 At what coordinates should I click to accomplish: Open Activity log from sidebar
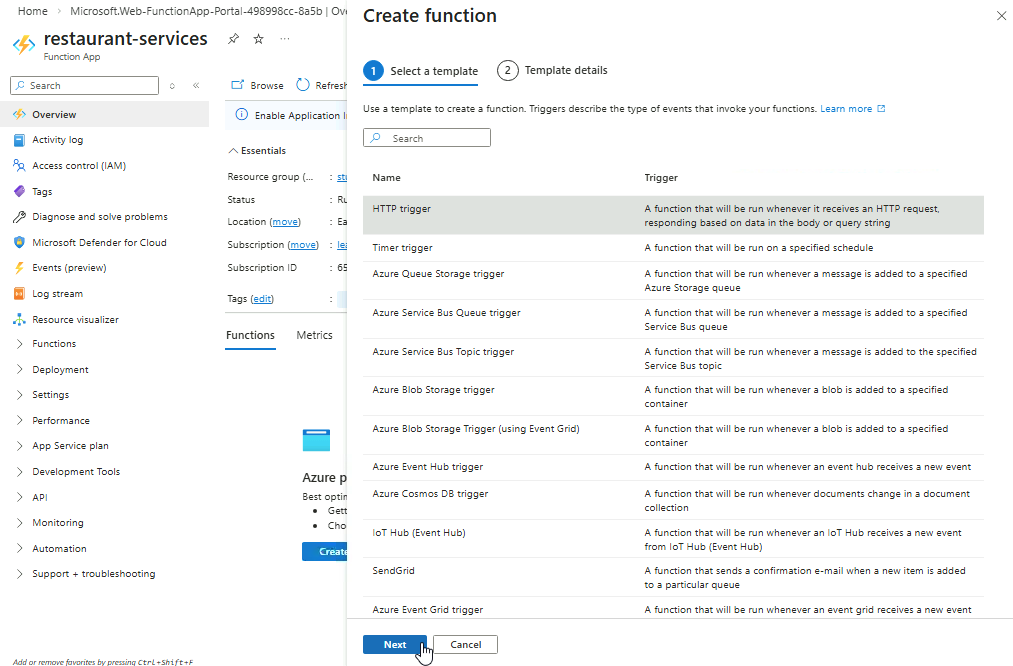click(57, 140)
